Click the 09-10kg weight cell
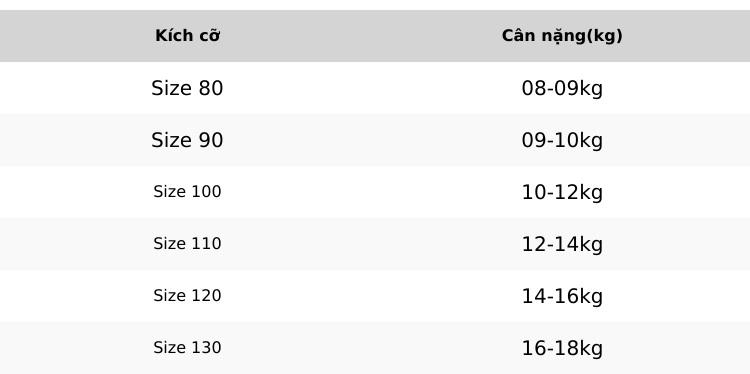750x374 pixels. [562, 141]
